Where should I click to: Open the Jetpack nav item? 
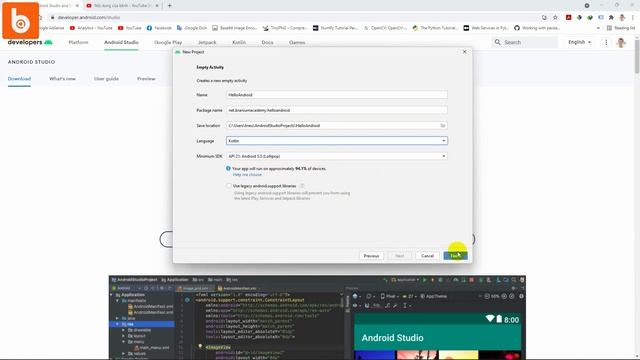207,42
